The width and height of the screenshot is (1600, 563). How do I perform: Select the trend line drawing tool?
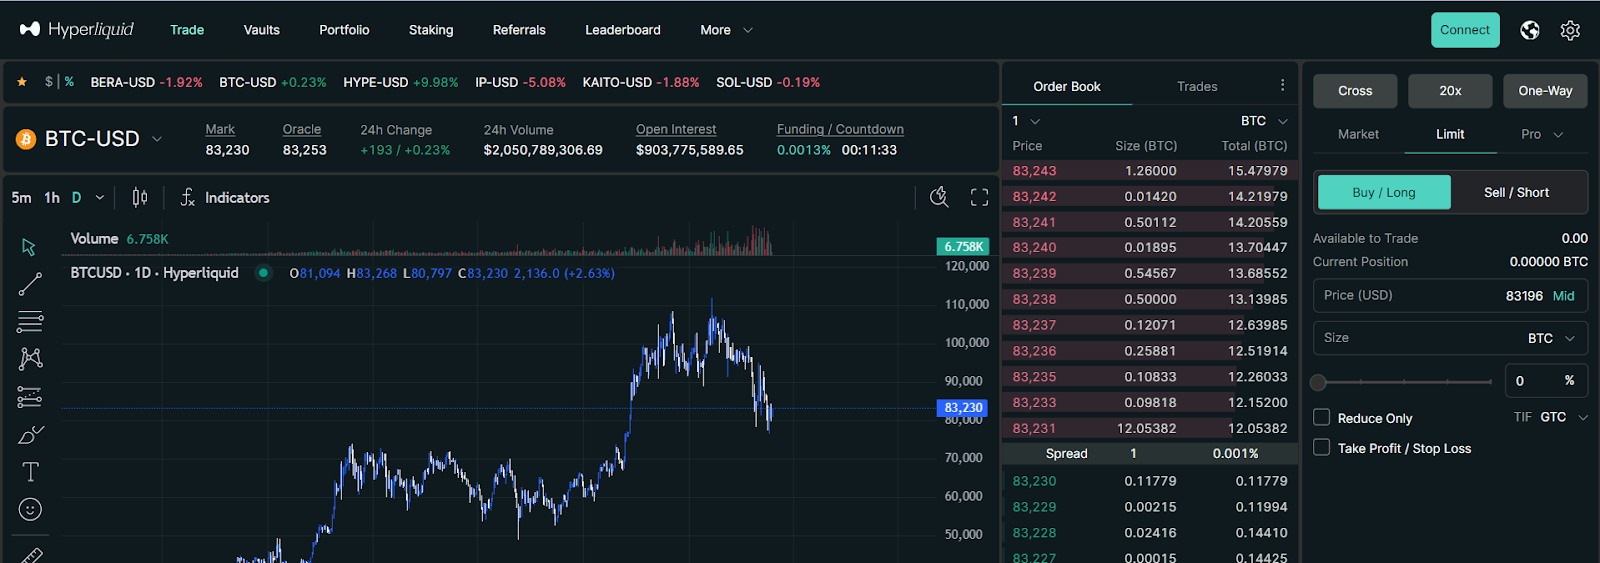tap(30, 284)
